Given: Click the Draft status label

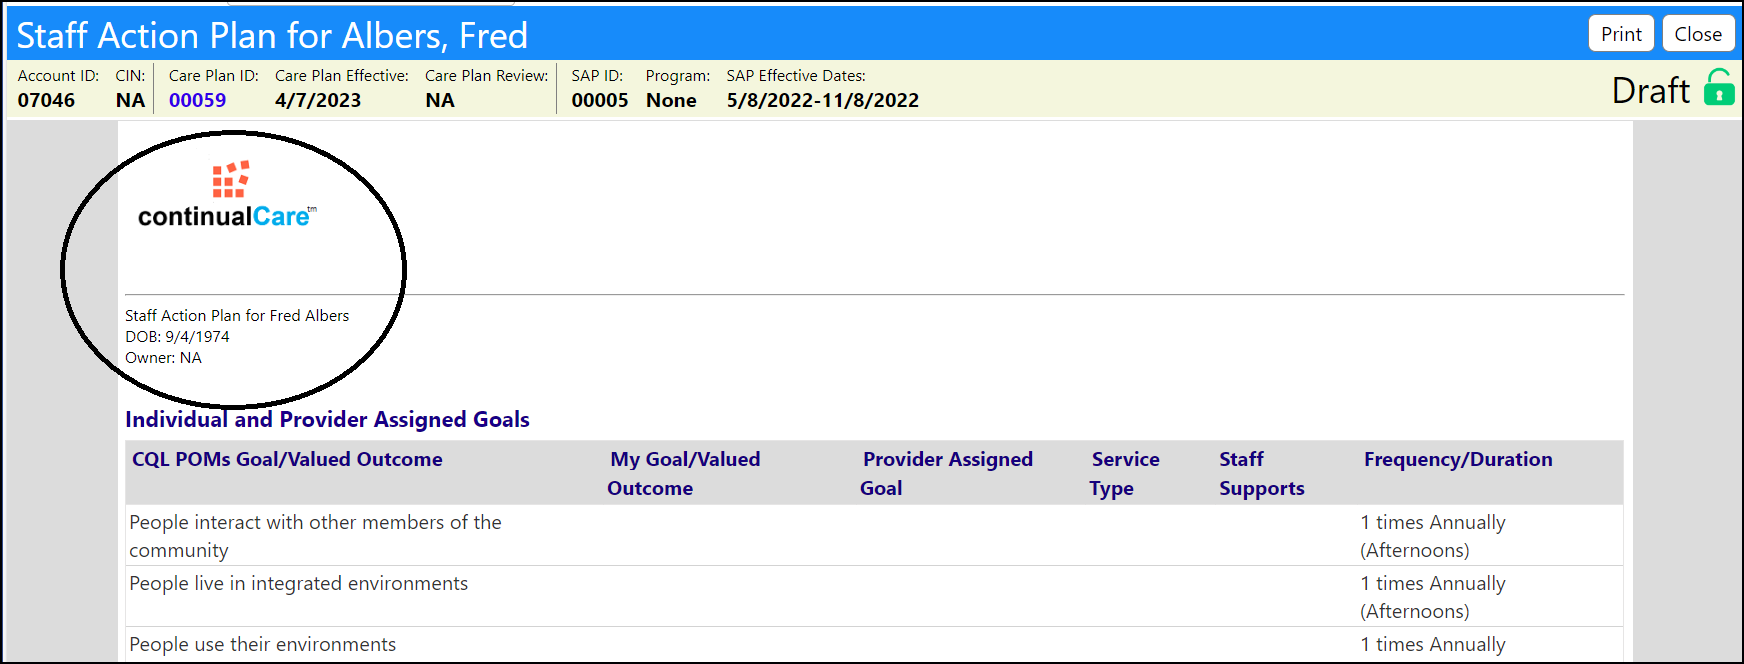Looking at the screenshot, I should tap(1650, 90).
